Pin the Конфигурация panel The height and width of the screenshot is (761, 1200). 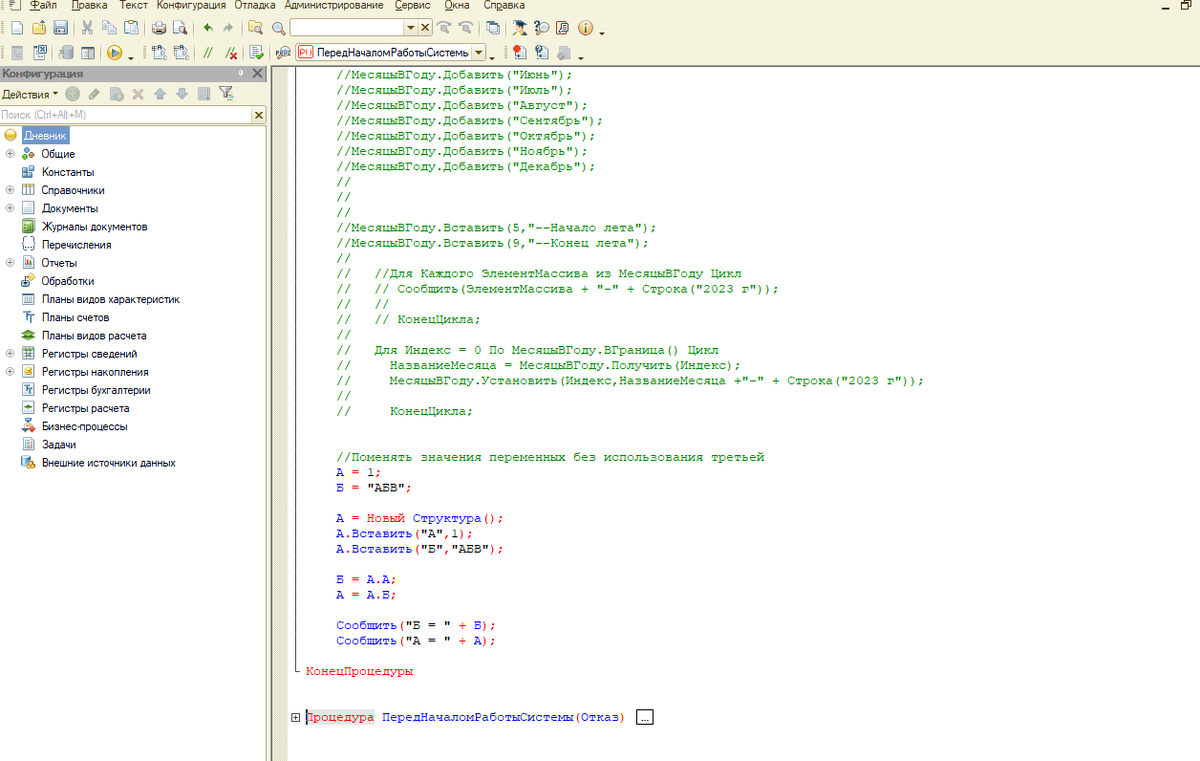tap(240, 74)
